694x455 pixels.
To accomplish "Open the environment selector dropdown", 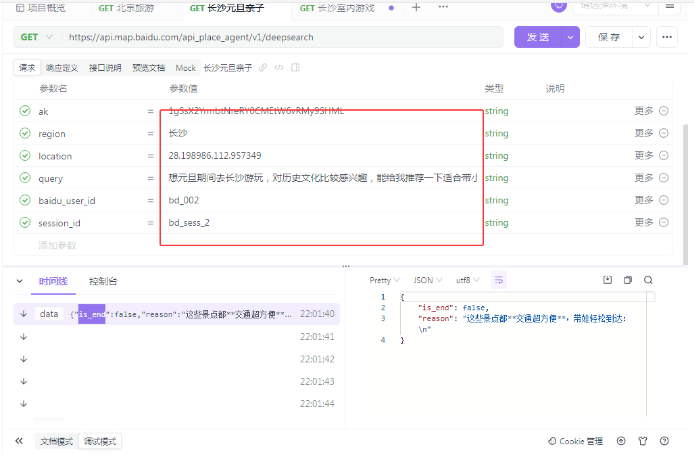I will (616, 6).
